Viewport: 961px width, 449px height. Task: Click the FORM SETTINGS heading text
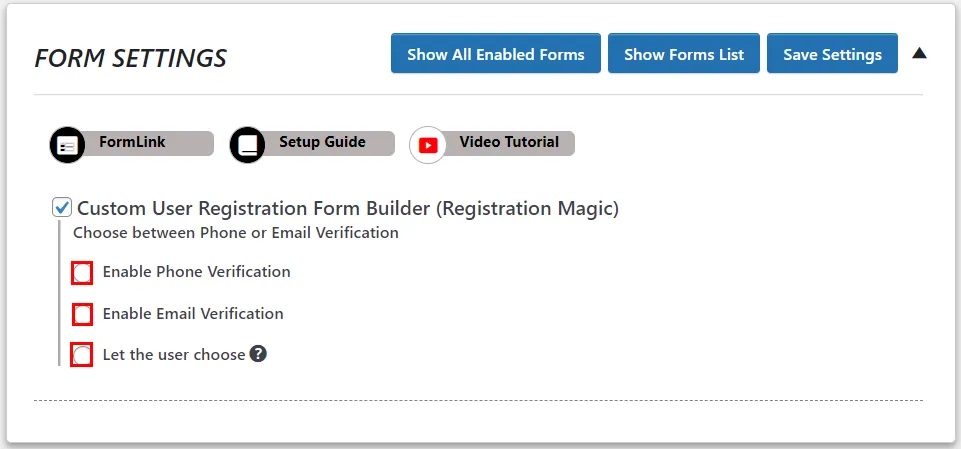131,58
